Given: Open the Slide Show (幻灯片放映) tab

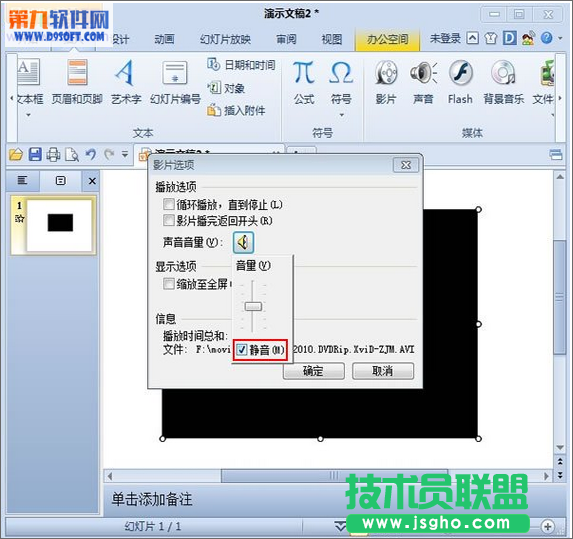Looking at the screenshot, I should pos(225,39).
